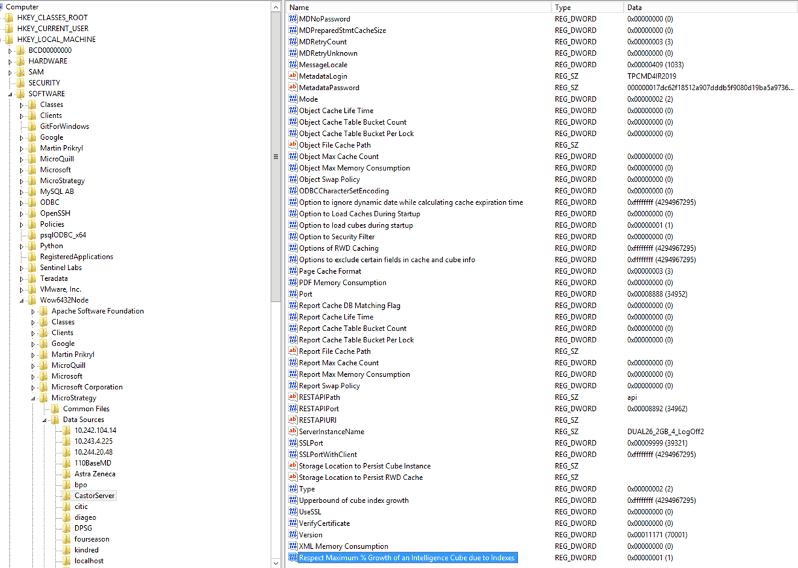Select the SSLPort registry value
Image resolution: width=798 pixels, height=568 pixels.
coord(310,442)
